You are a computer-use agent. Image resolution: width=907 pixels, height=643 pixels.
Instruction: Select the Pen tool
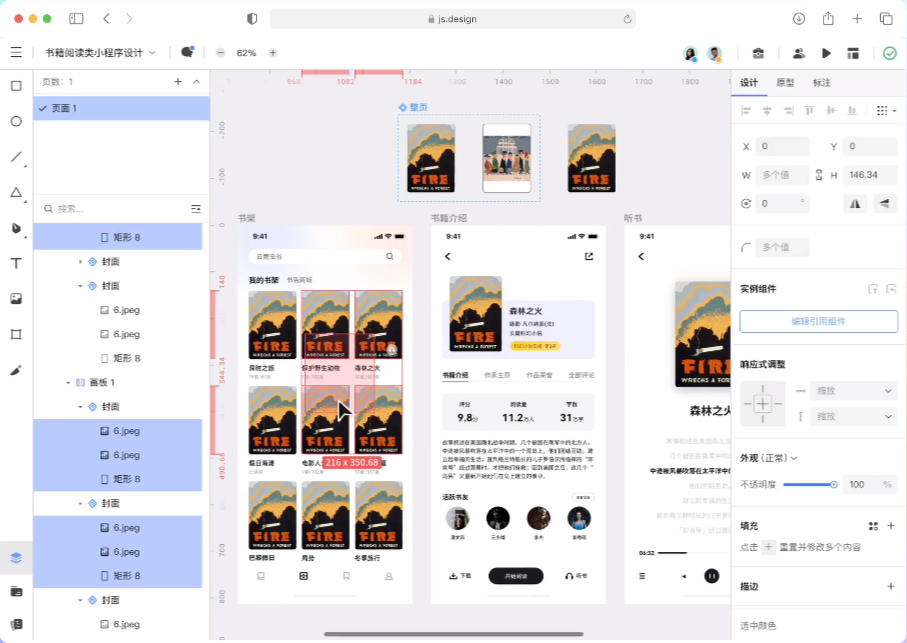click(16, 228)
